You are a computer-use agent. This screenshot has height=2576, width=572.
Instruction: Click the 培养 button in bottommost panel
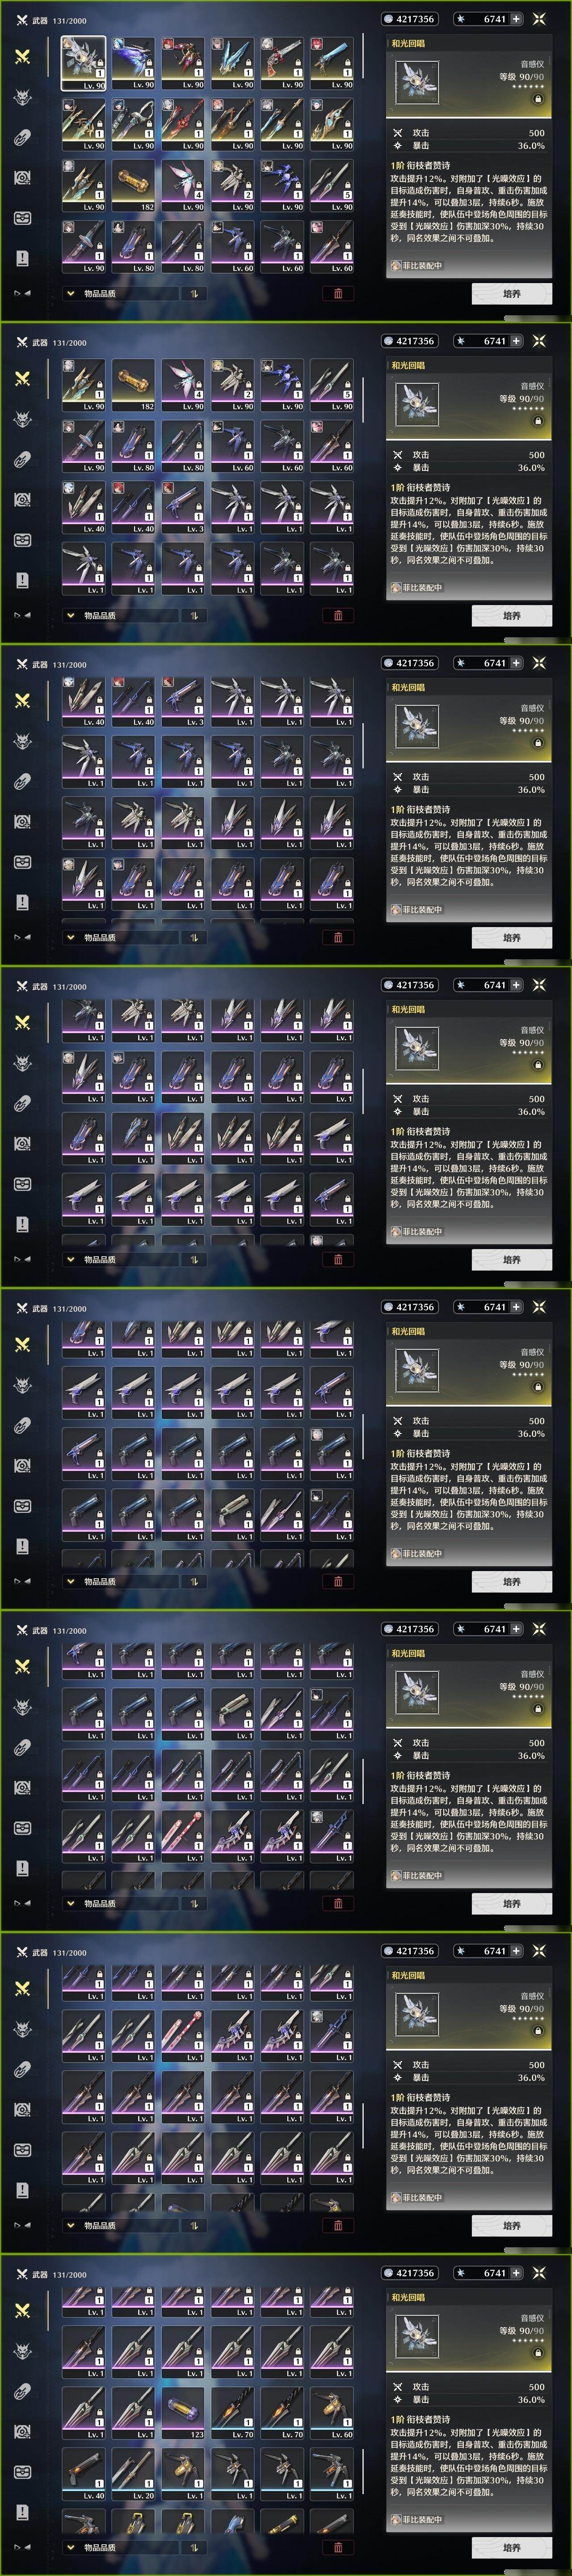coord(511,2547)
